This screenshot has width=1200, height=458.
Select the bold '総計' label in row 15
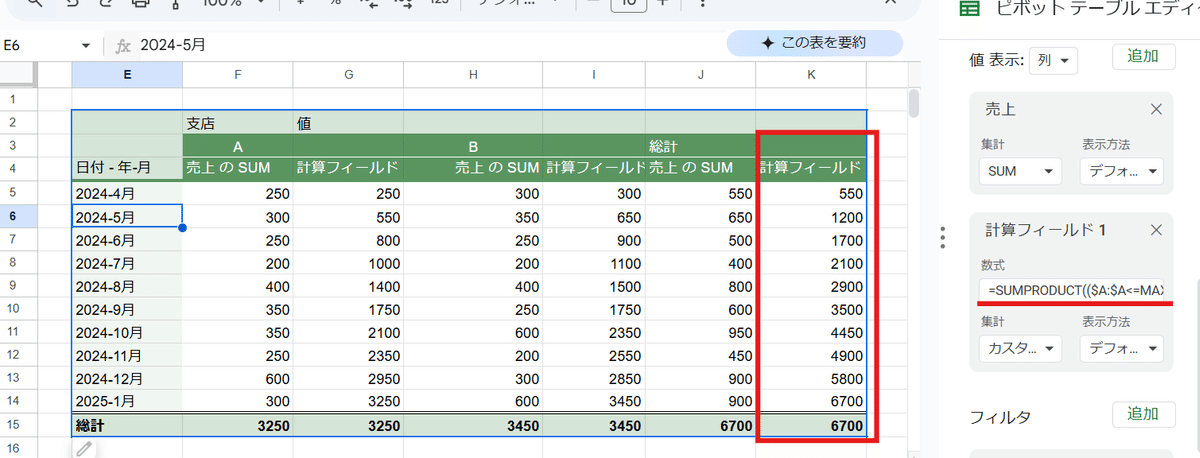click(x=127, y=425)
